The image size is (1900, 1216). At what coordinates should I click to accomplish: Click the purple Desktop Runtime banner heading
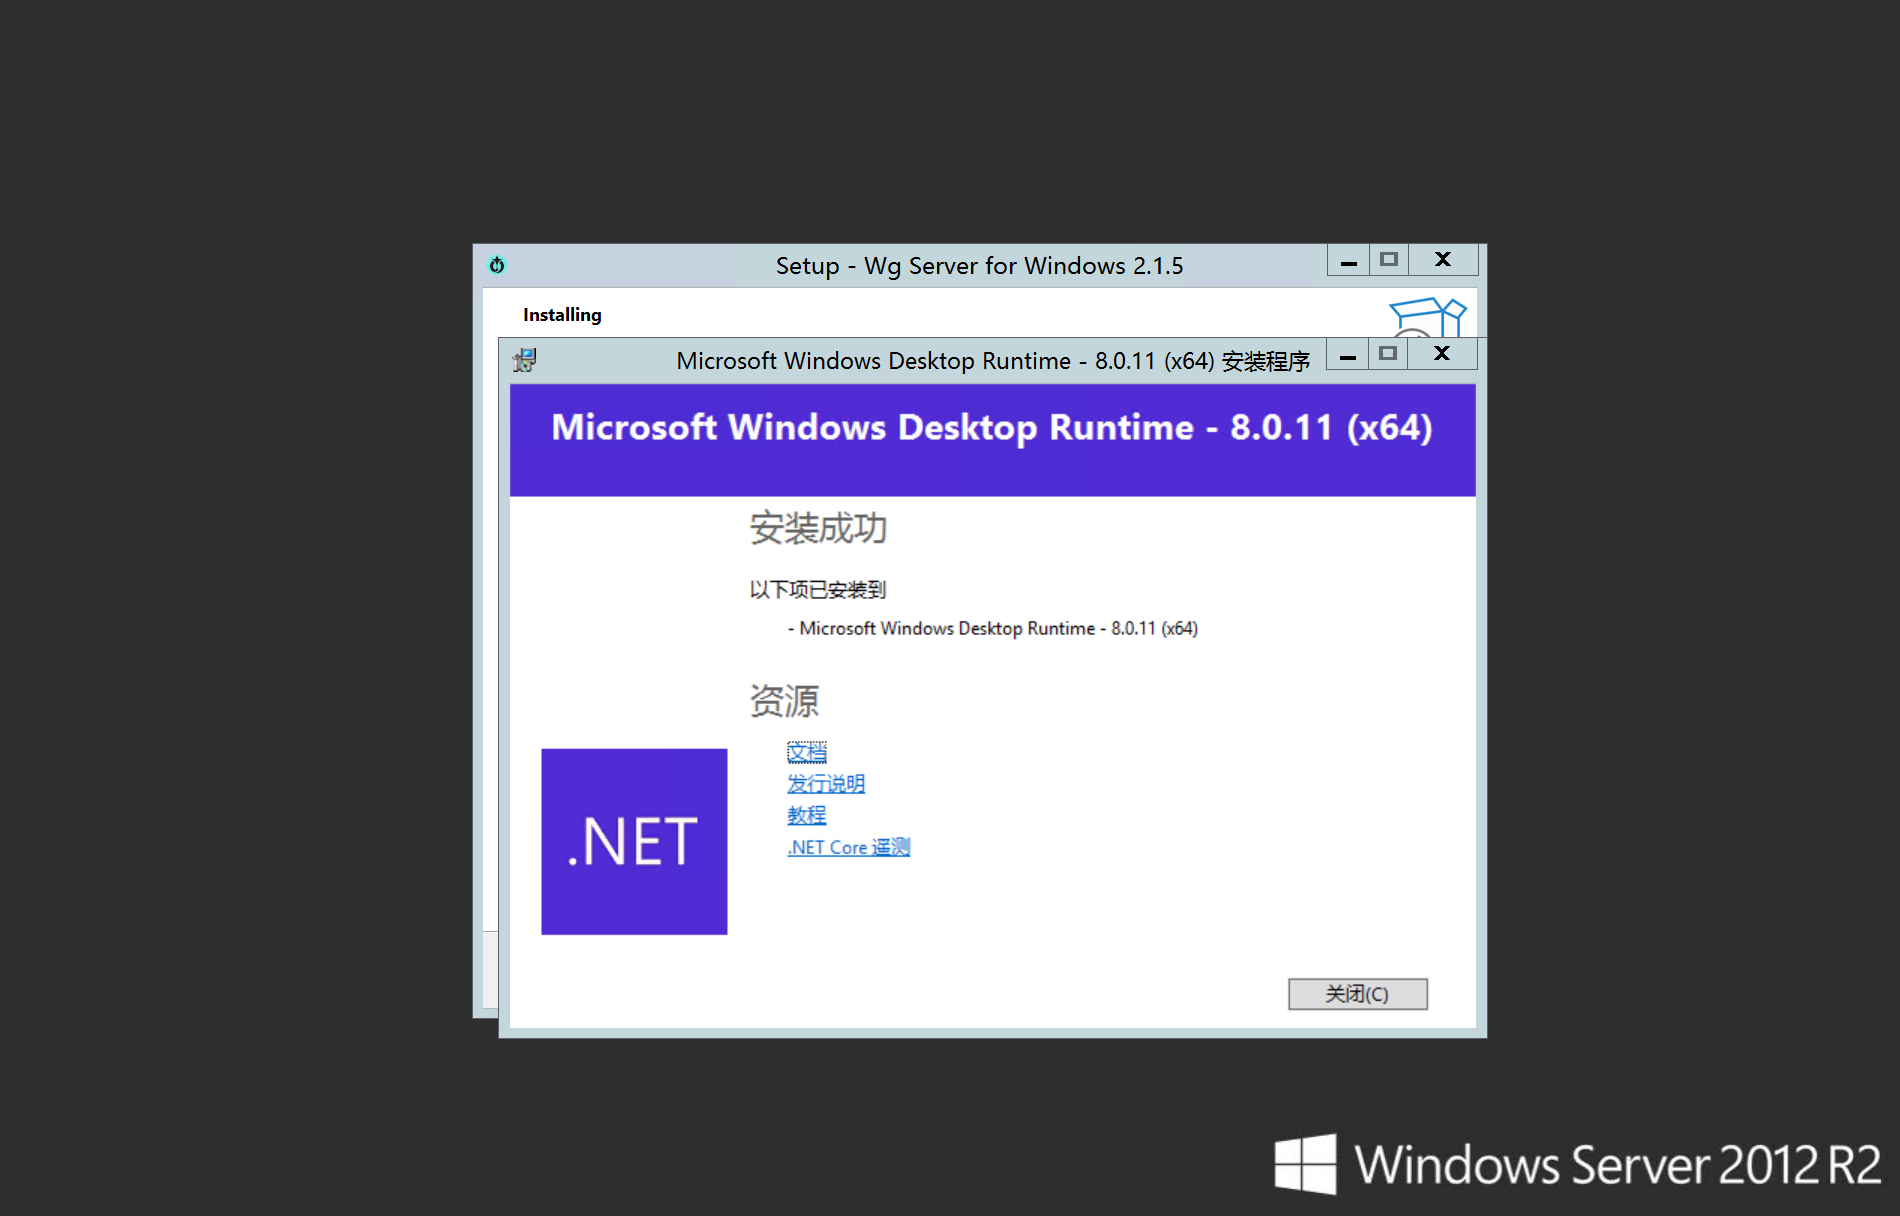[x=992, y=428]
